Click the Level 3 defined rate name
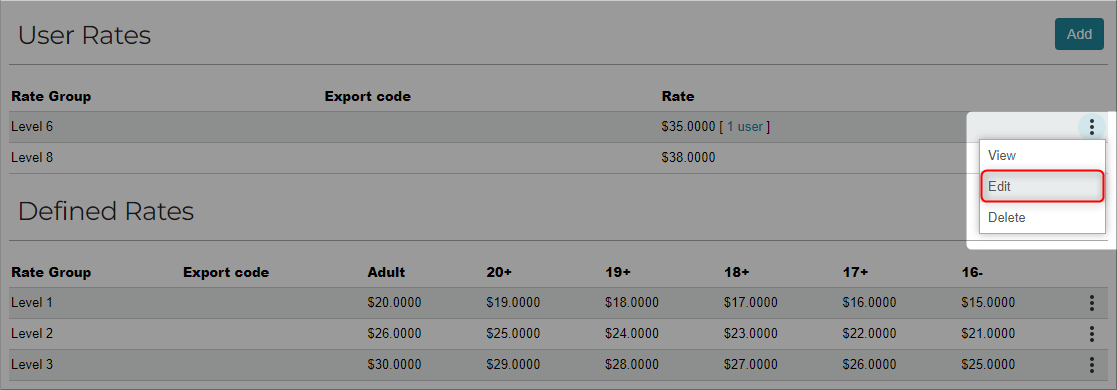 [x=32, y=365]
